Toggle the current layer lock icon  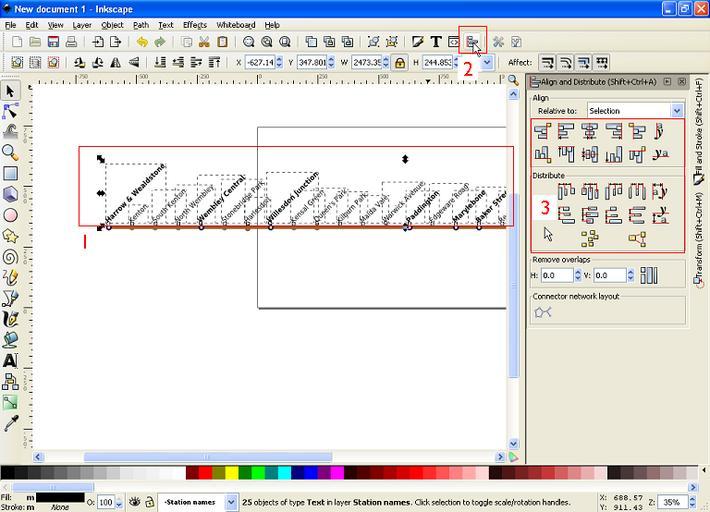(149, 502)
